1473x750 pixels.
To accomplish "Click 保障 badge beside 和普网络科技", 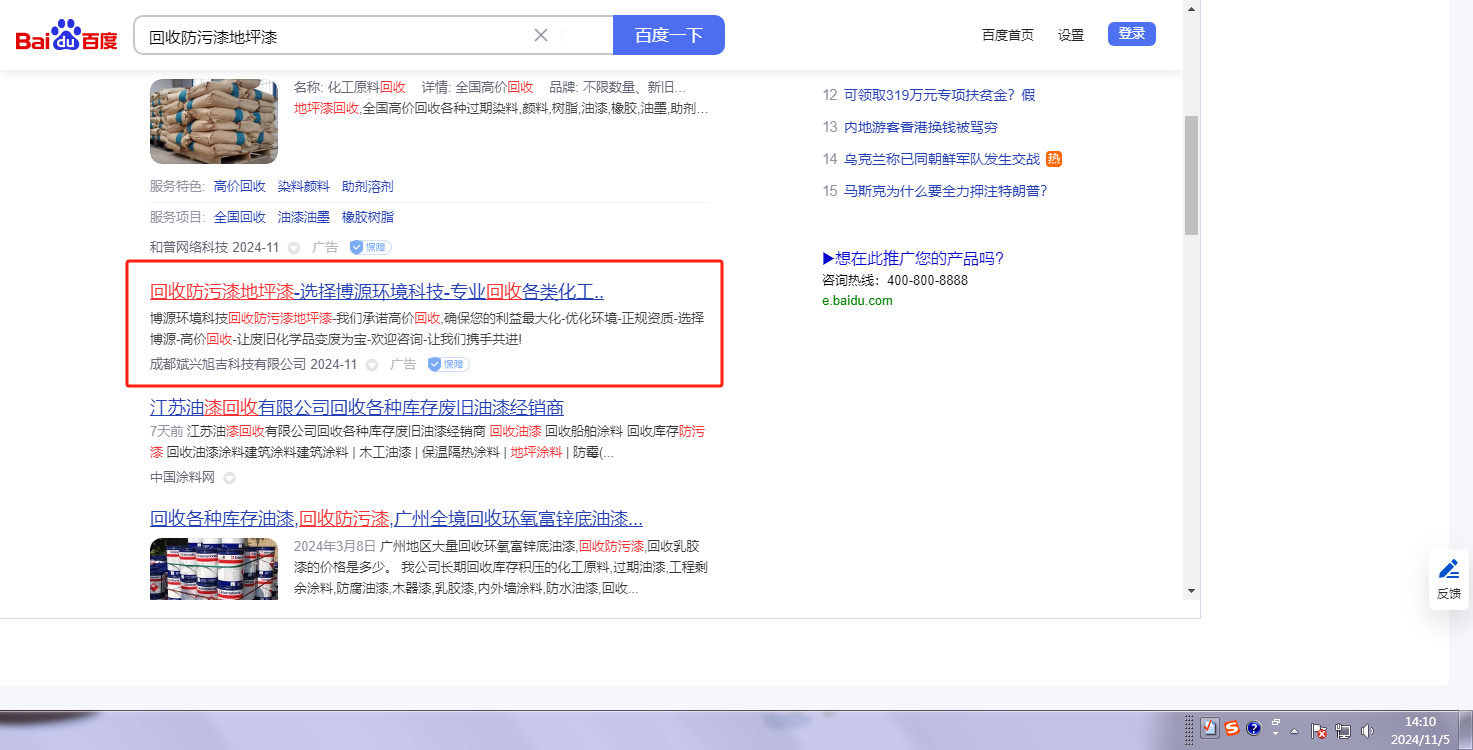I will point(369,247).
